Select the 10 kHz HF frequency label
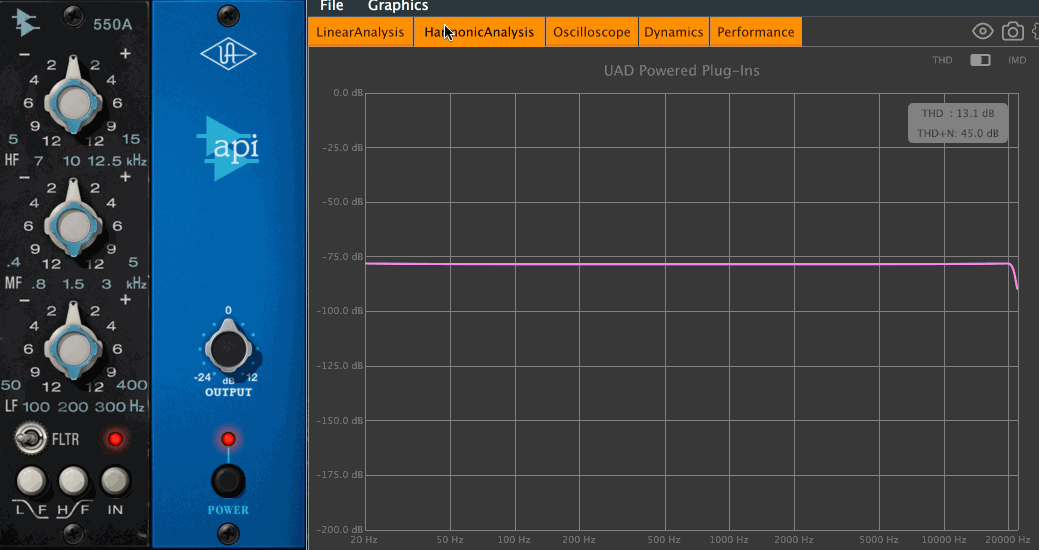The height and width of the screenshot is (550, 1039). point(72,161)
